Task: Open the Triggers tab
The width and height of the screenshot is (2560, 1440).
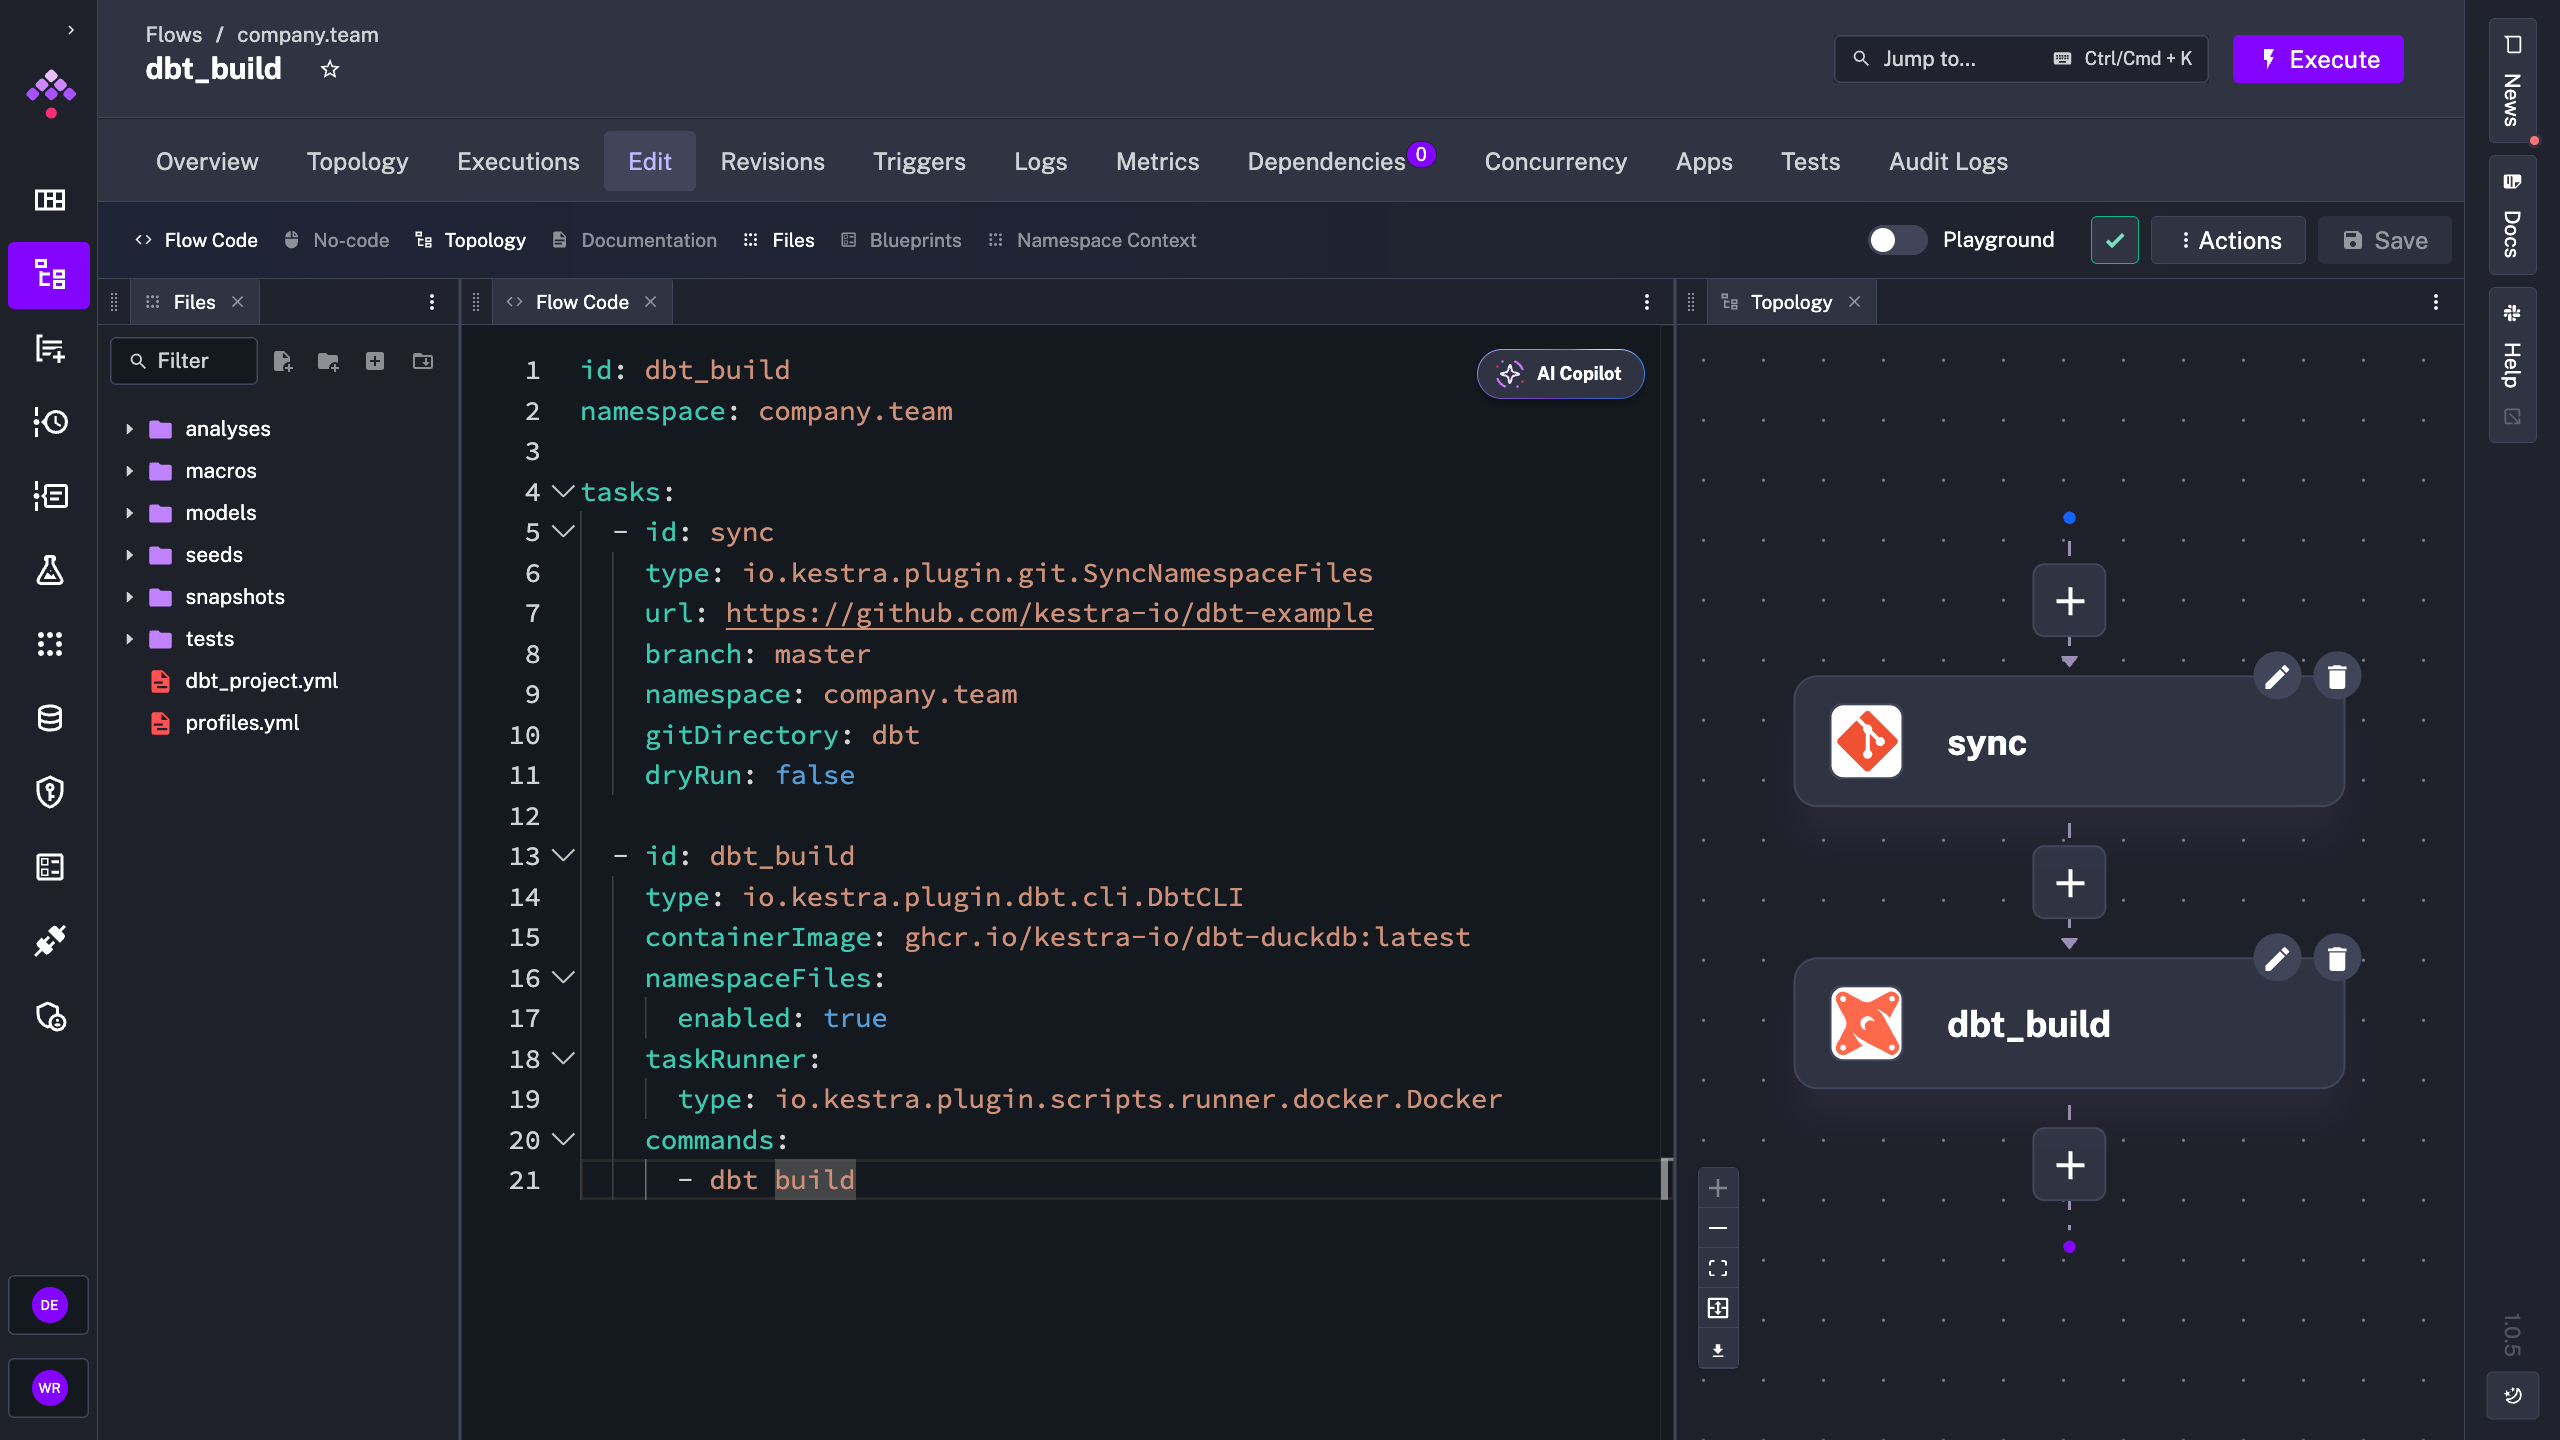Action: (919, 161)
